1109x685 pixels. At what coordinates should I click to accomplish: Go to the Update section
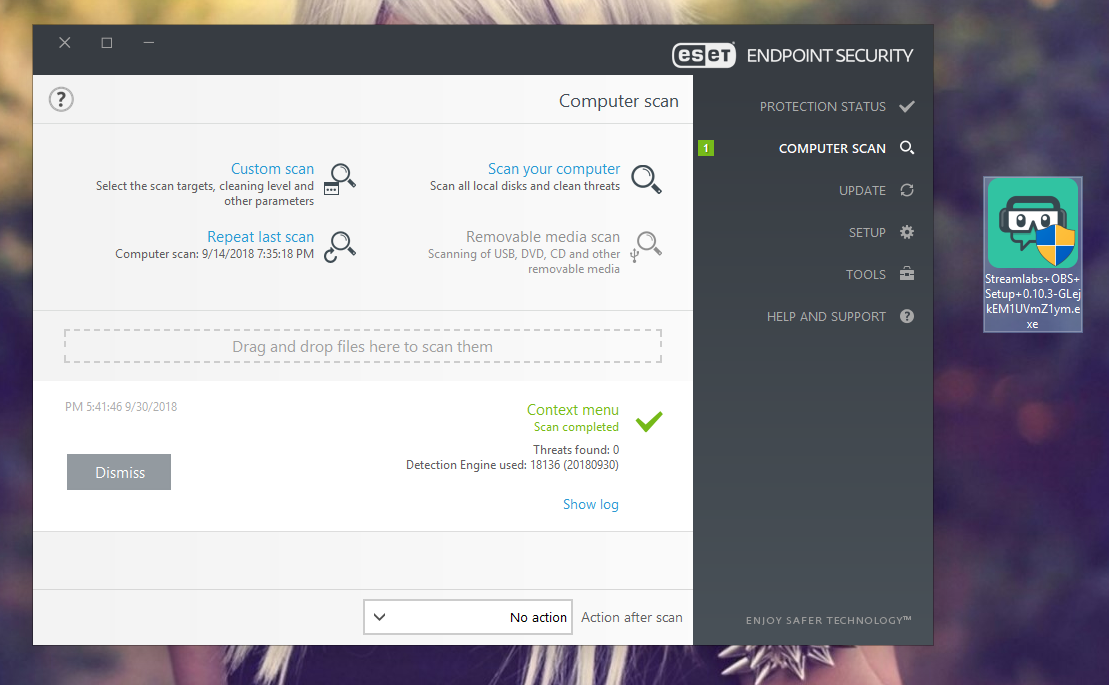[862, 191]
